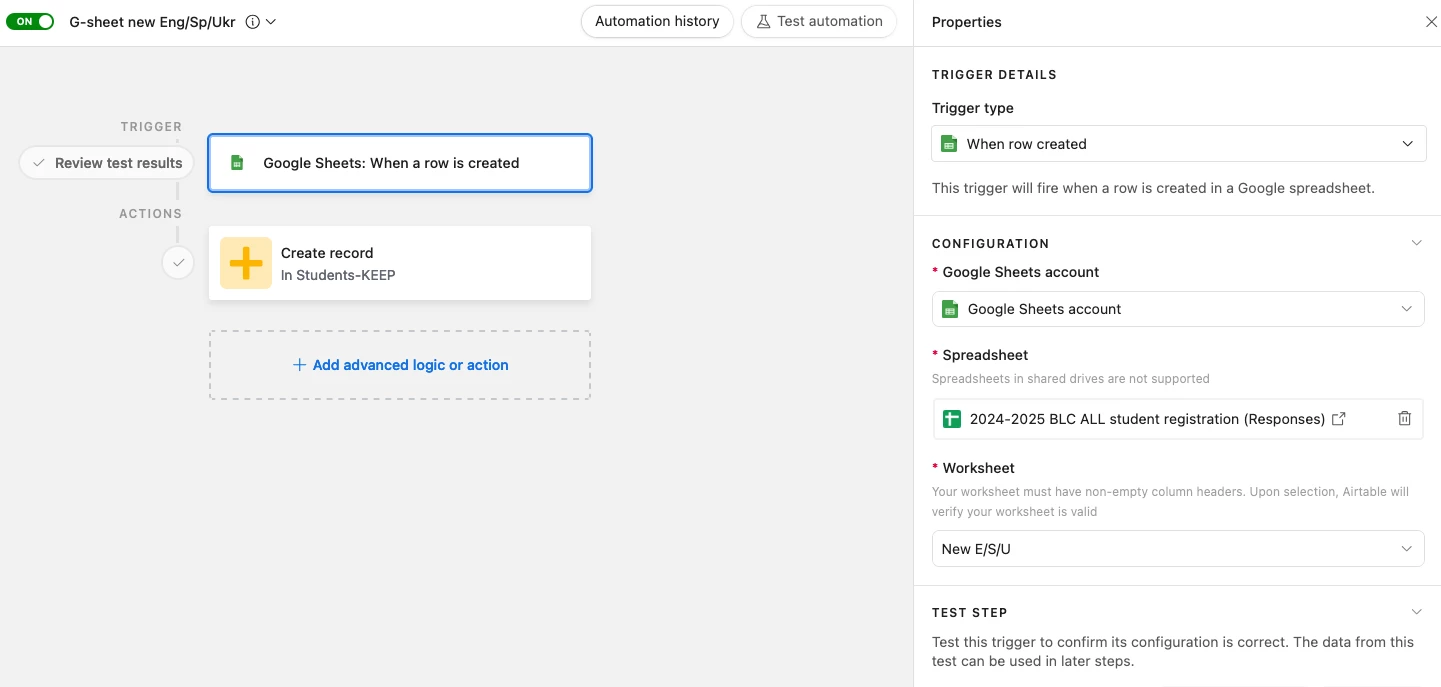Click the flask icon in Test automation
This screenshot has width=1441, height=687.
(764, 21)
